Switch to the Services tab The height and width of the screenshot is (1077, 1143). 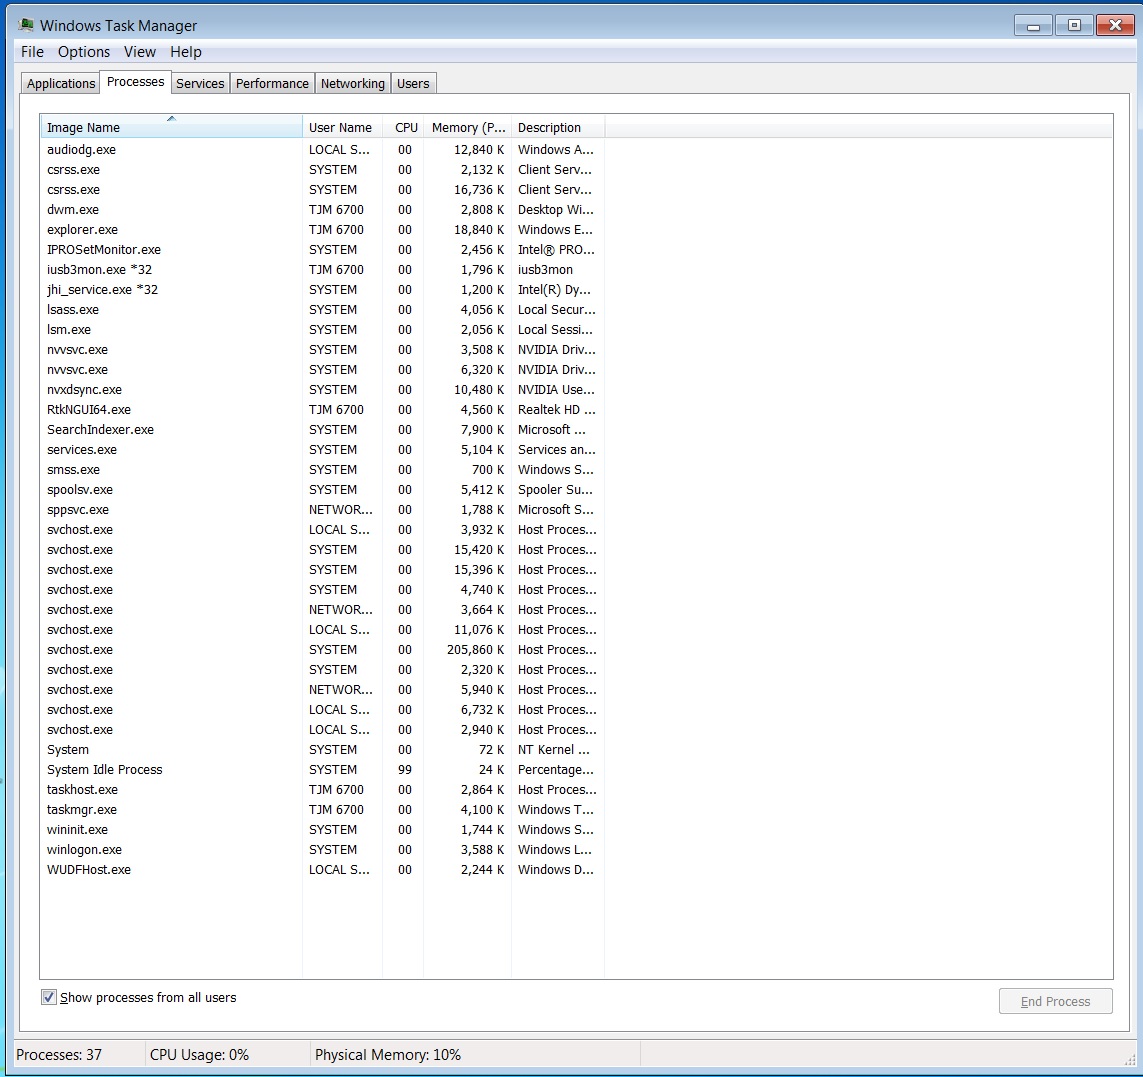click(200, 83)
